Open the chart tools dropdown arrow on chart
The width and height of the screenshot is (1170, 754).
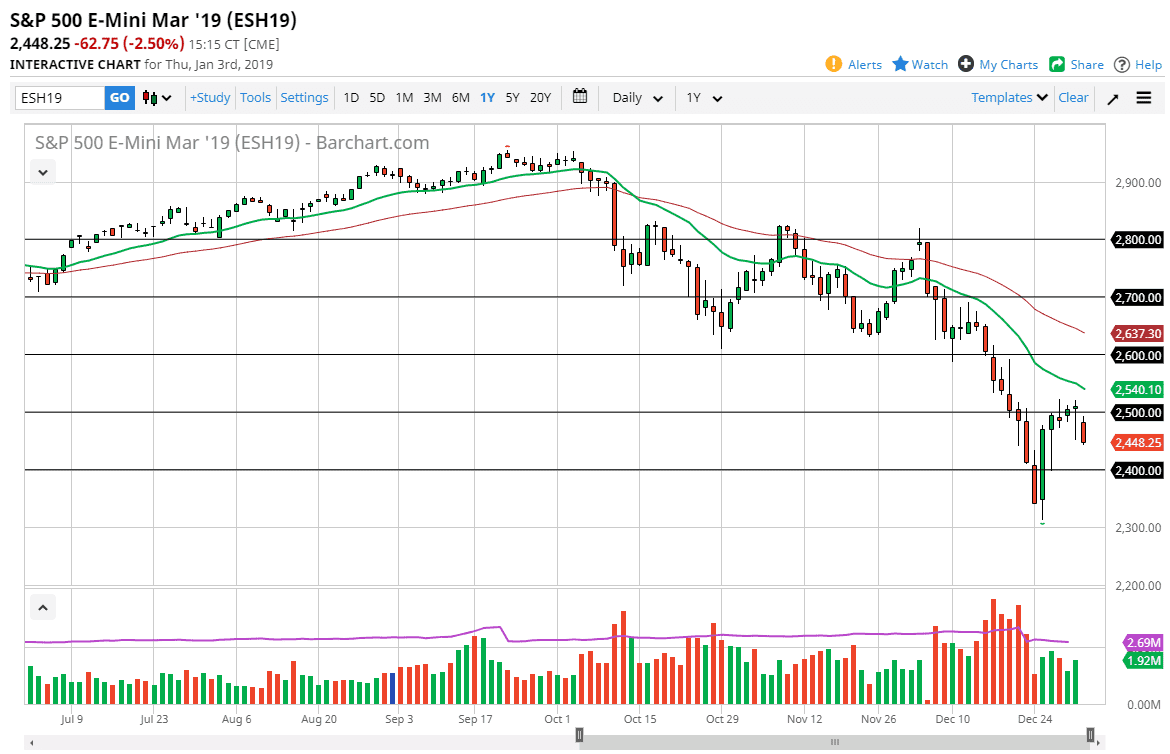click(x=42, y=171)
